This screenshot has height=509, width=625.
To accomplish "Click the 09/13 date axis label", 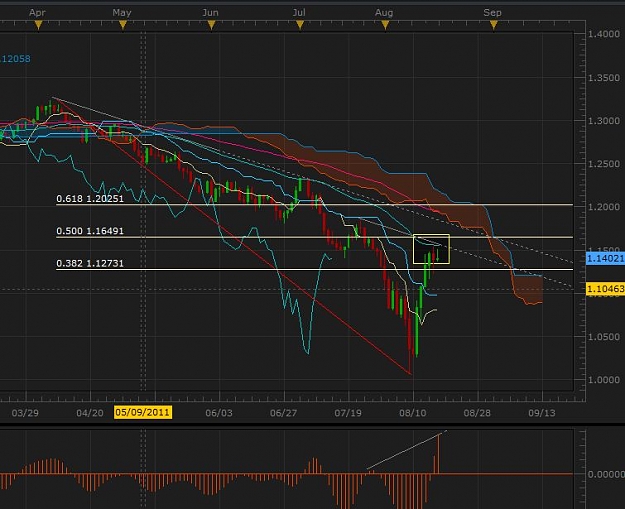I will tap(542, 413).
